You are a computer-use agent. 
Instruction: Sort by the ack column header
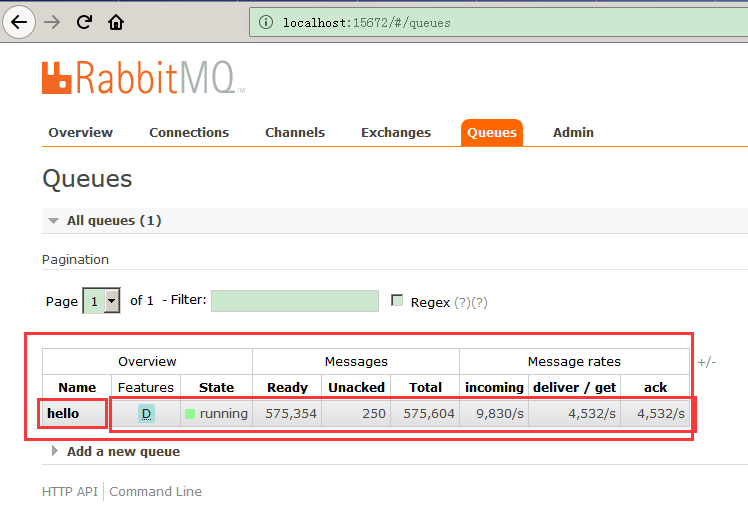pyautogui.click(x=655, y=387)
